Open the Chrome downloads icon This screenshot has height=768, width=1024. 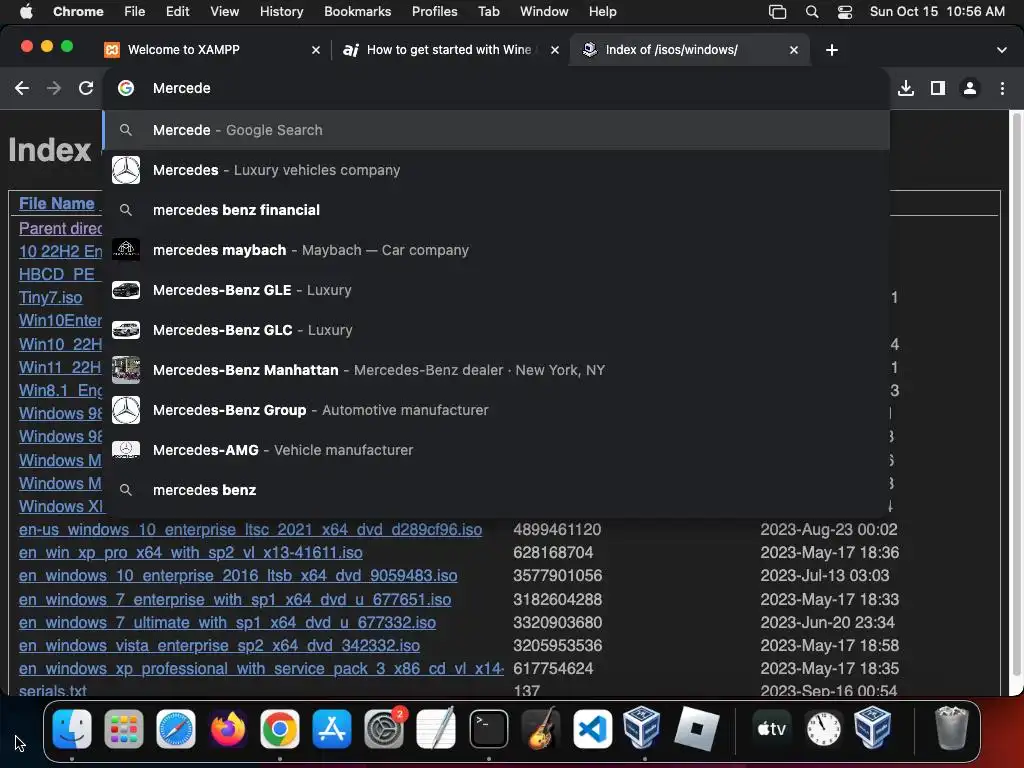pyautogui.click(x=906, y=88)
